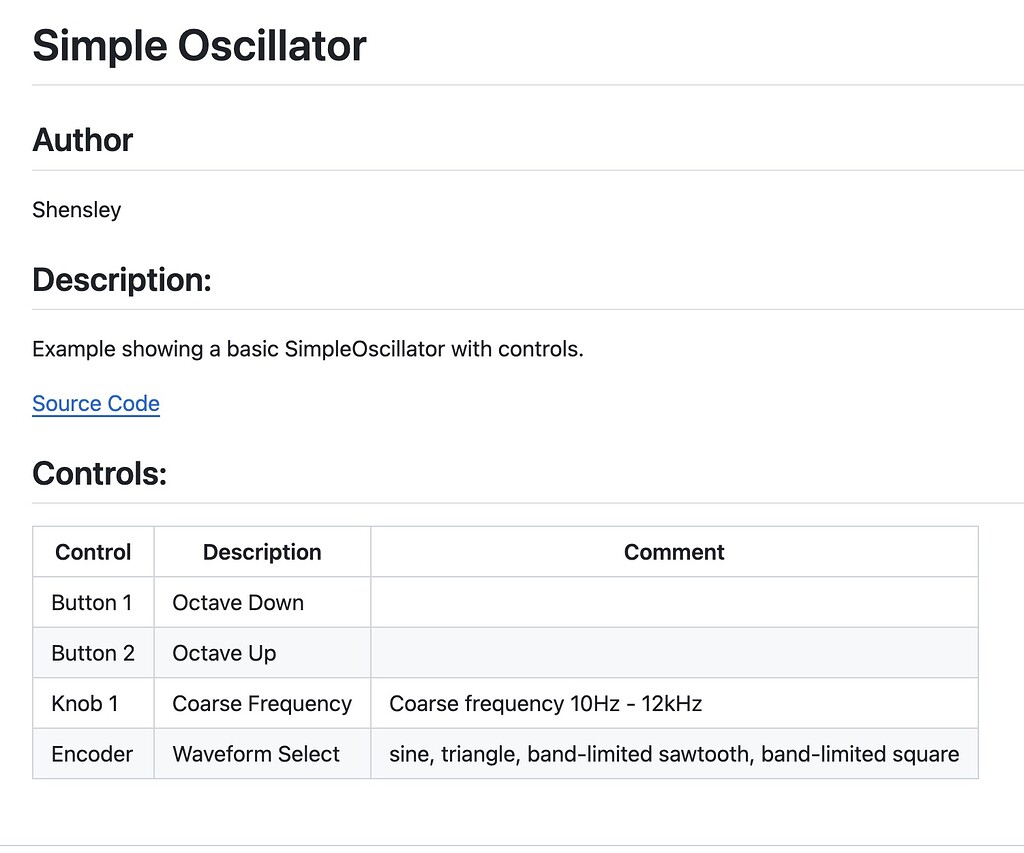Click the Control column header

point(93,552)
